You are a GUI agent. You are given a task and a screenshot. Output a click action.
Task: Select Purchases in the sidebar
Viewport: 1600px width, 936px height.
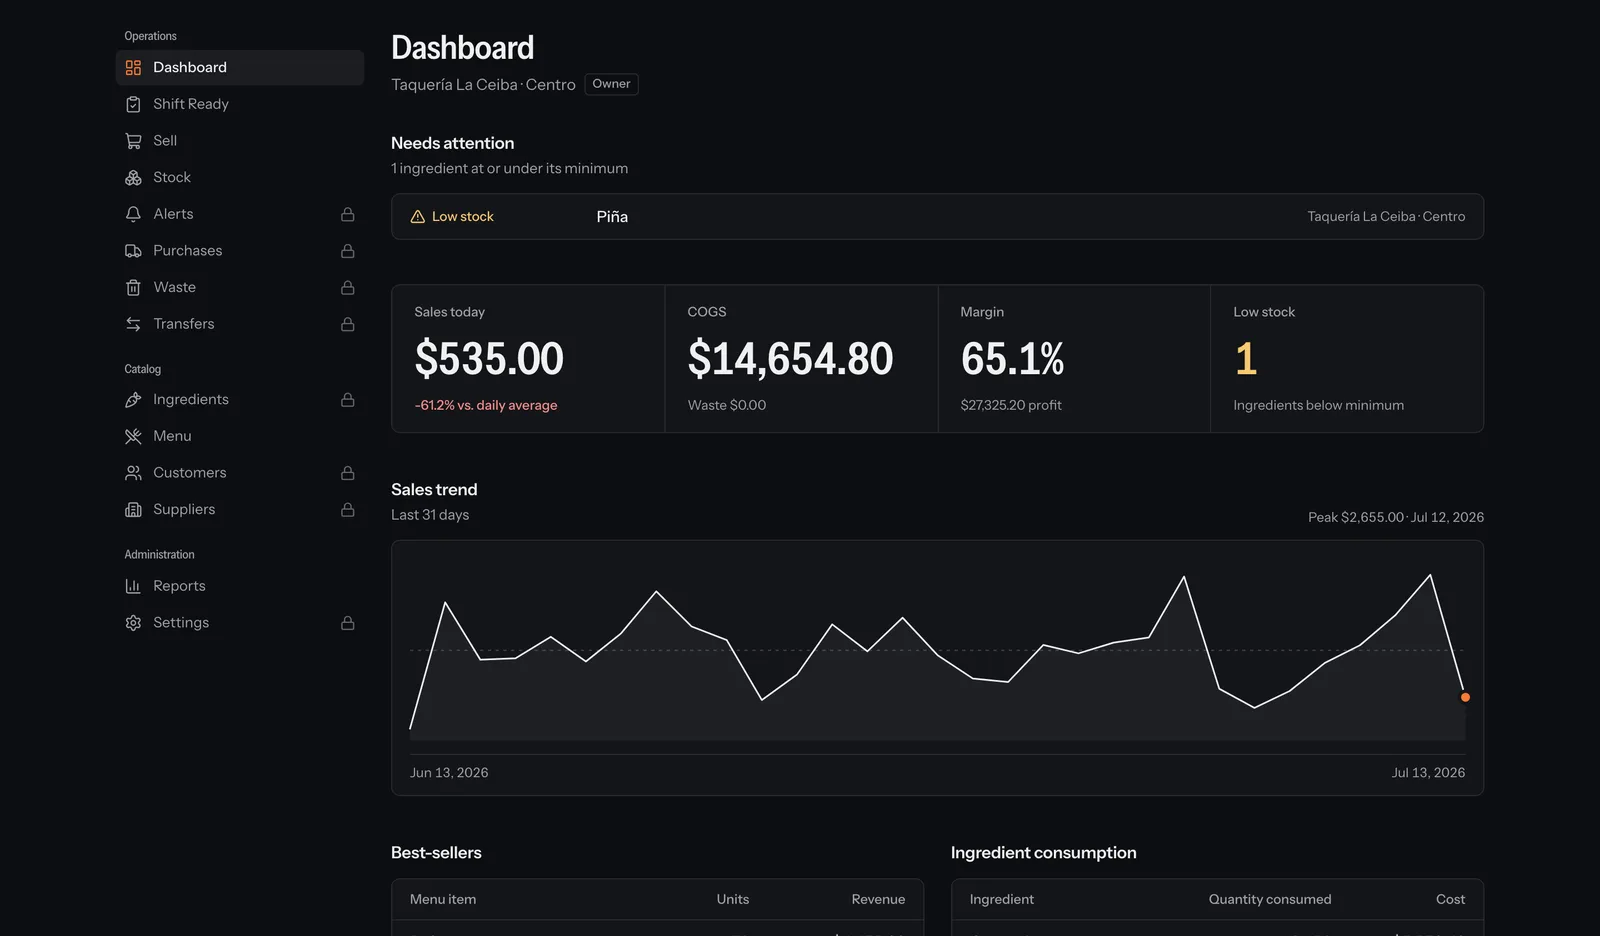tap(240, 251)
